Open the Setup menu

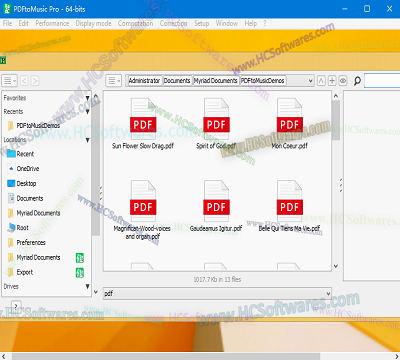[202, 24]
